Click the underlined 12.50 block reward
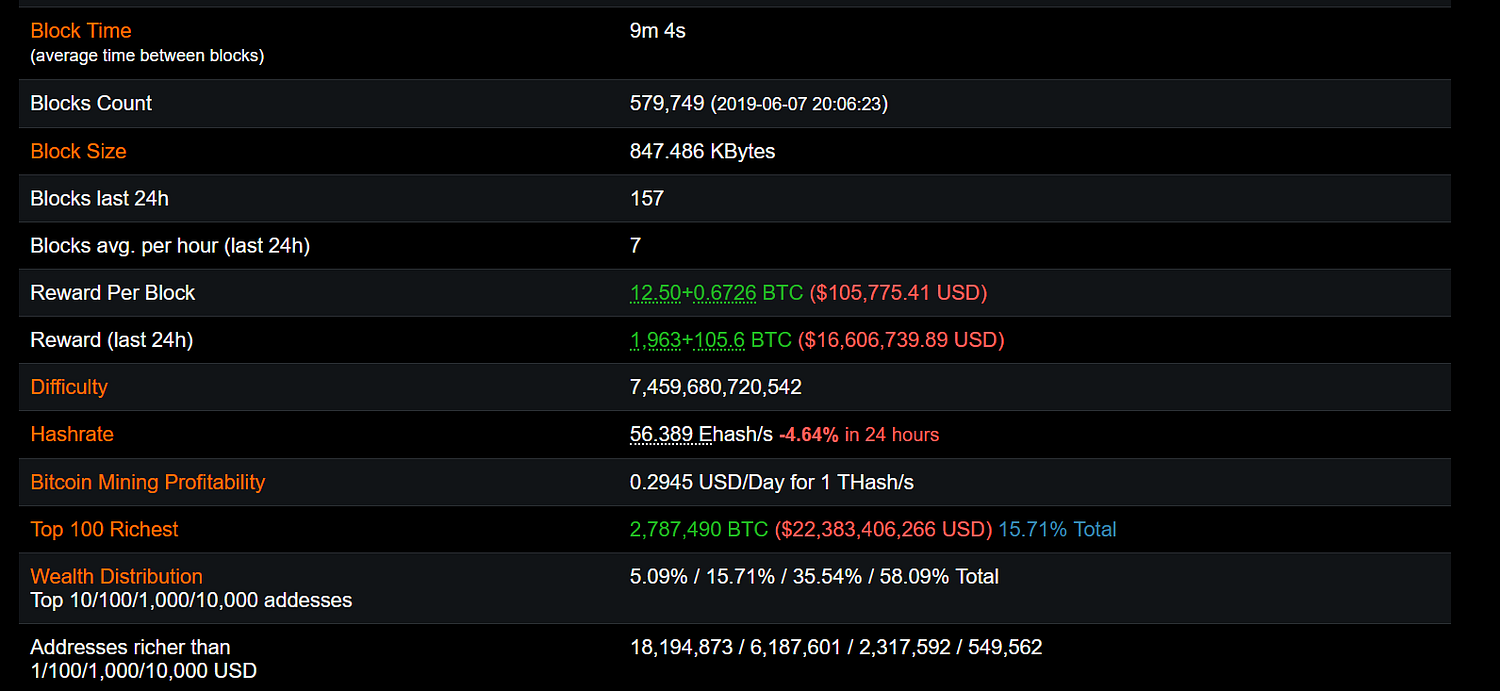Image resolution: width=1500 pixels, height=691 pixels. click(x=655, y=293)
